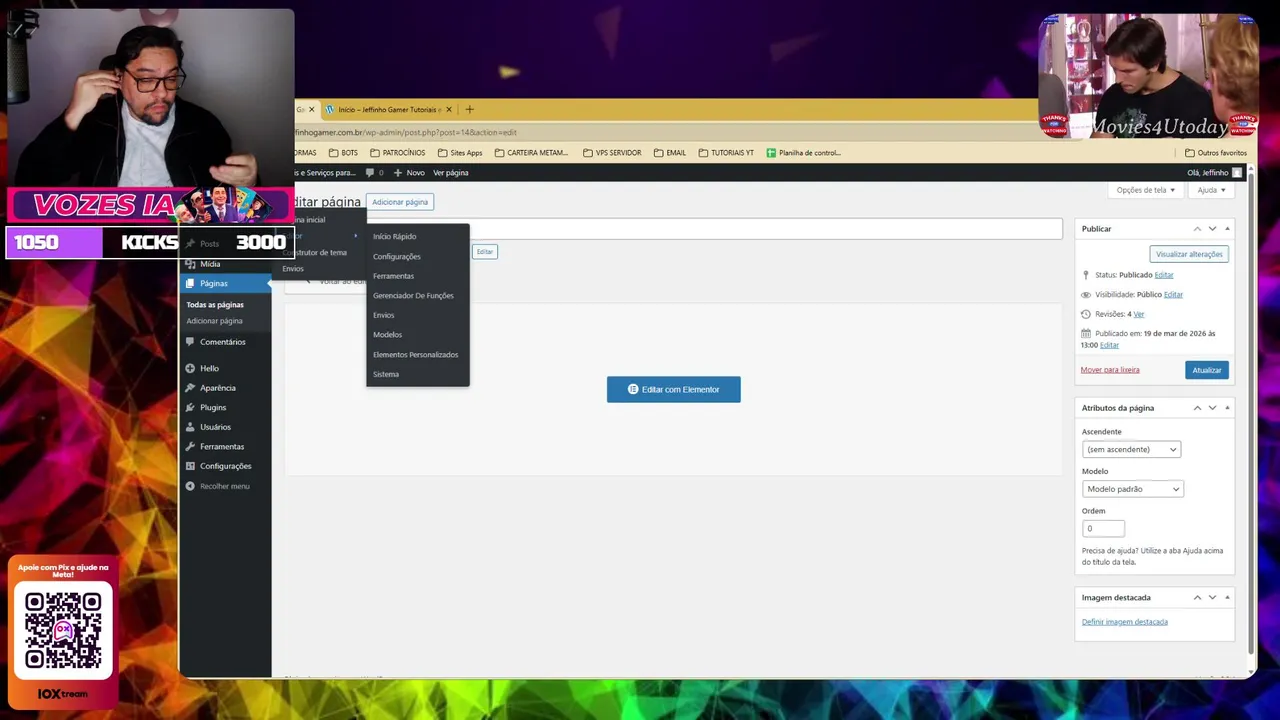Move the Publicar box down
The width and height of the screenshot is (1280, 720).
tap(1212, 229)
